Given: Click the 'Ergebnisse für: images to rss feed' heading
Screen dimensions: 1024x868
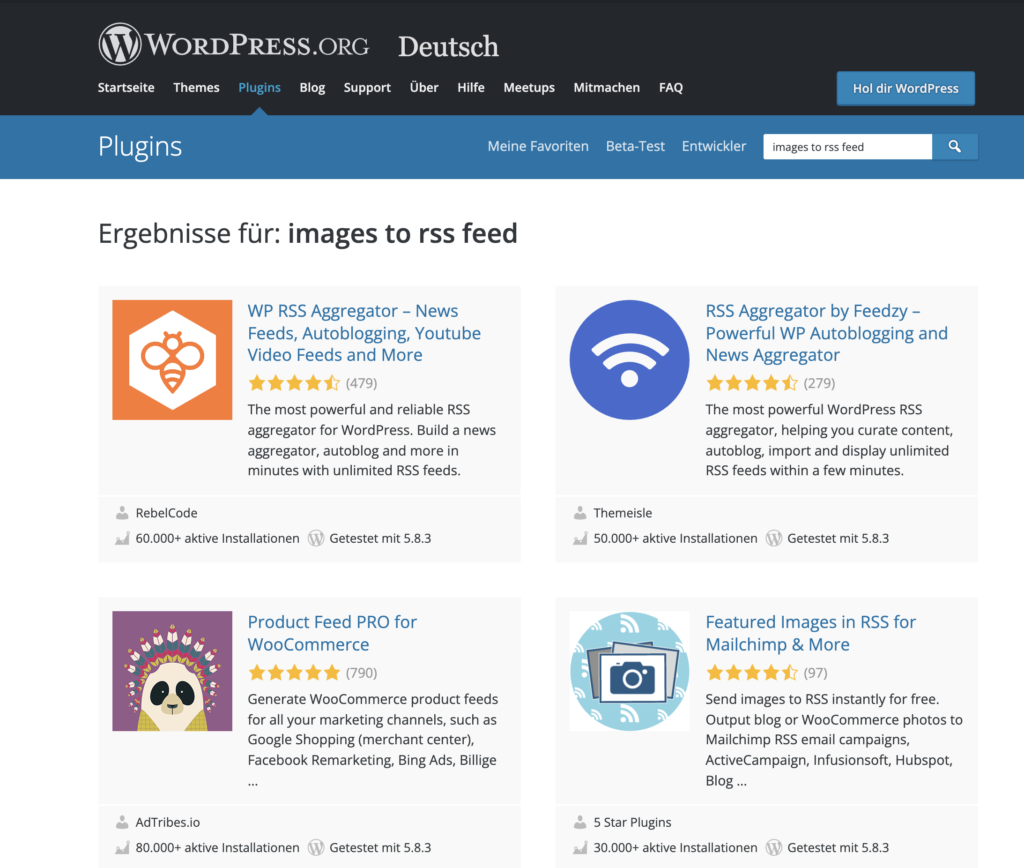Looking at the screenshot, I should (x=308, y=234).
